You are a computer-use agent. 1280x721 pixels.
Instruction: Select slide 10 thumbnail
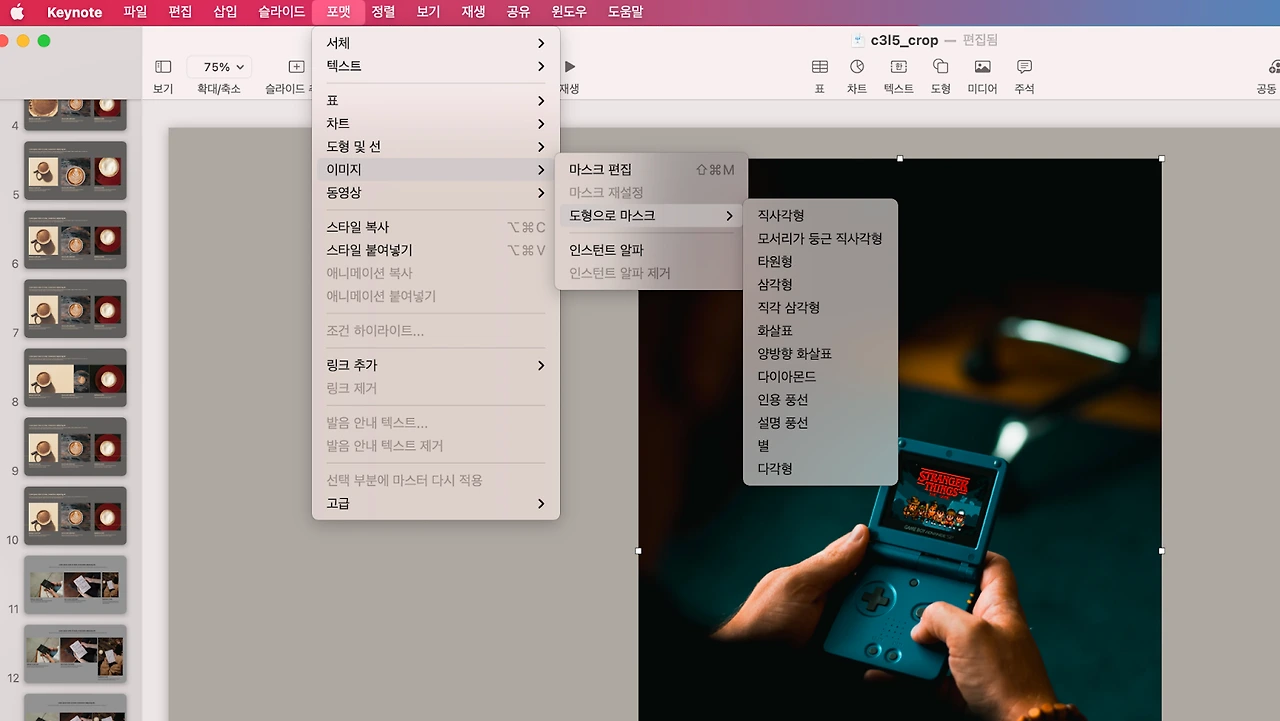(x=75, y=516)
